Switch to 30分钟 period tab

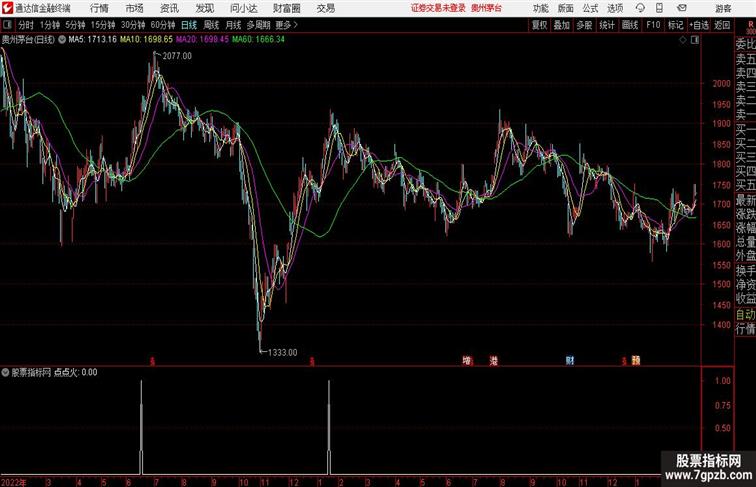click(133, 25)
